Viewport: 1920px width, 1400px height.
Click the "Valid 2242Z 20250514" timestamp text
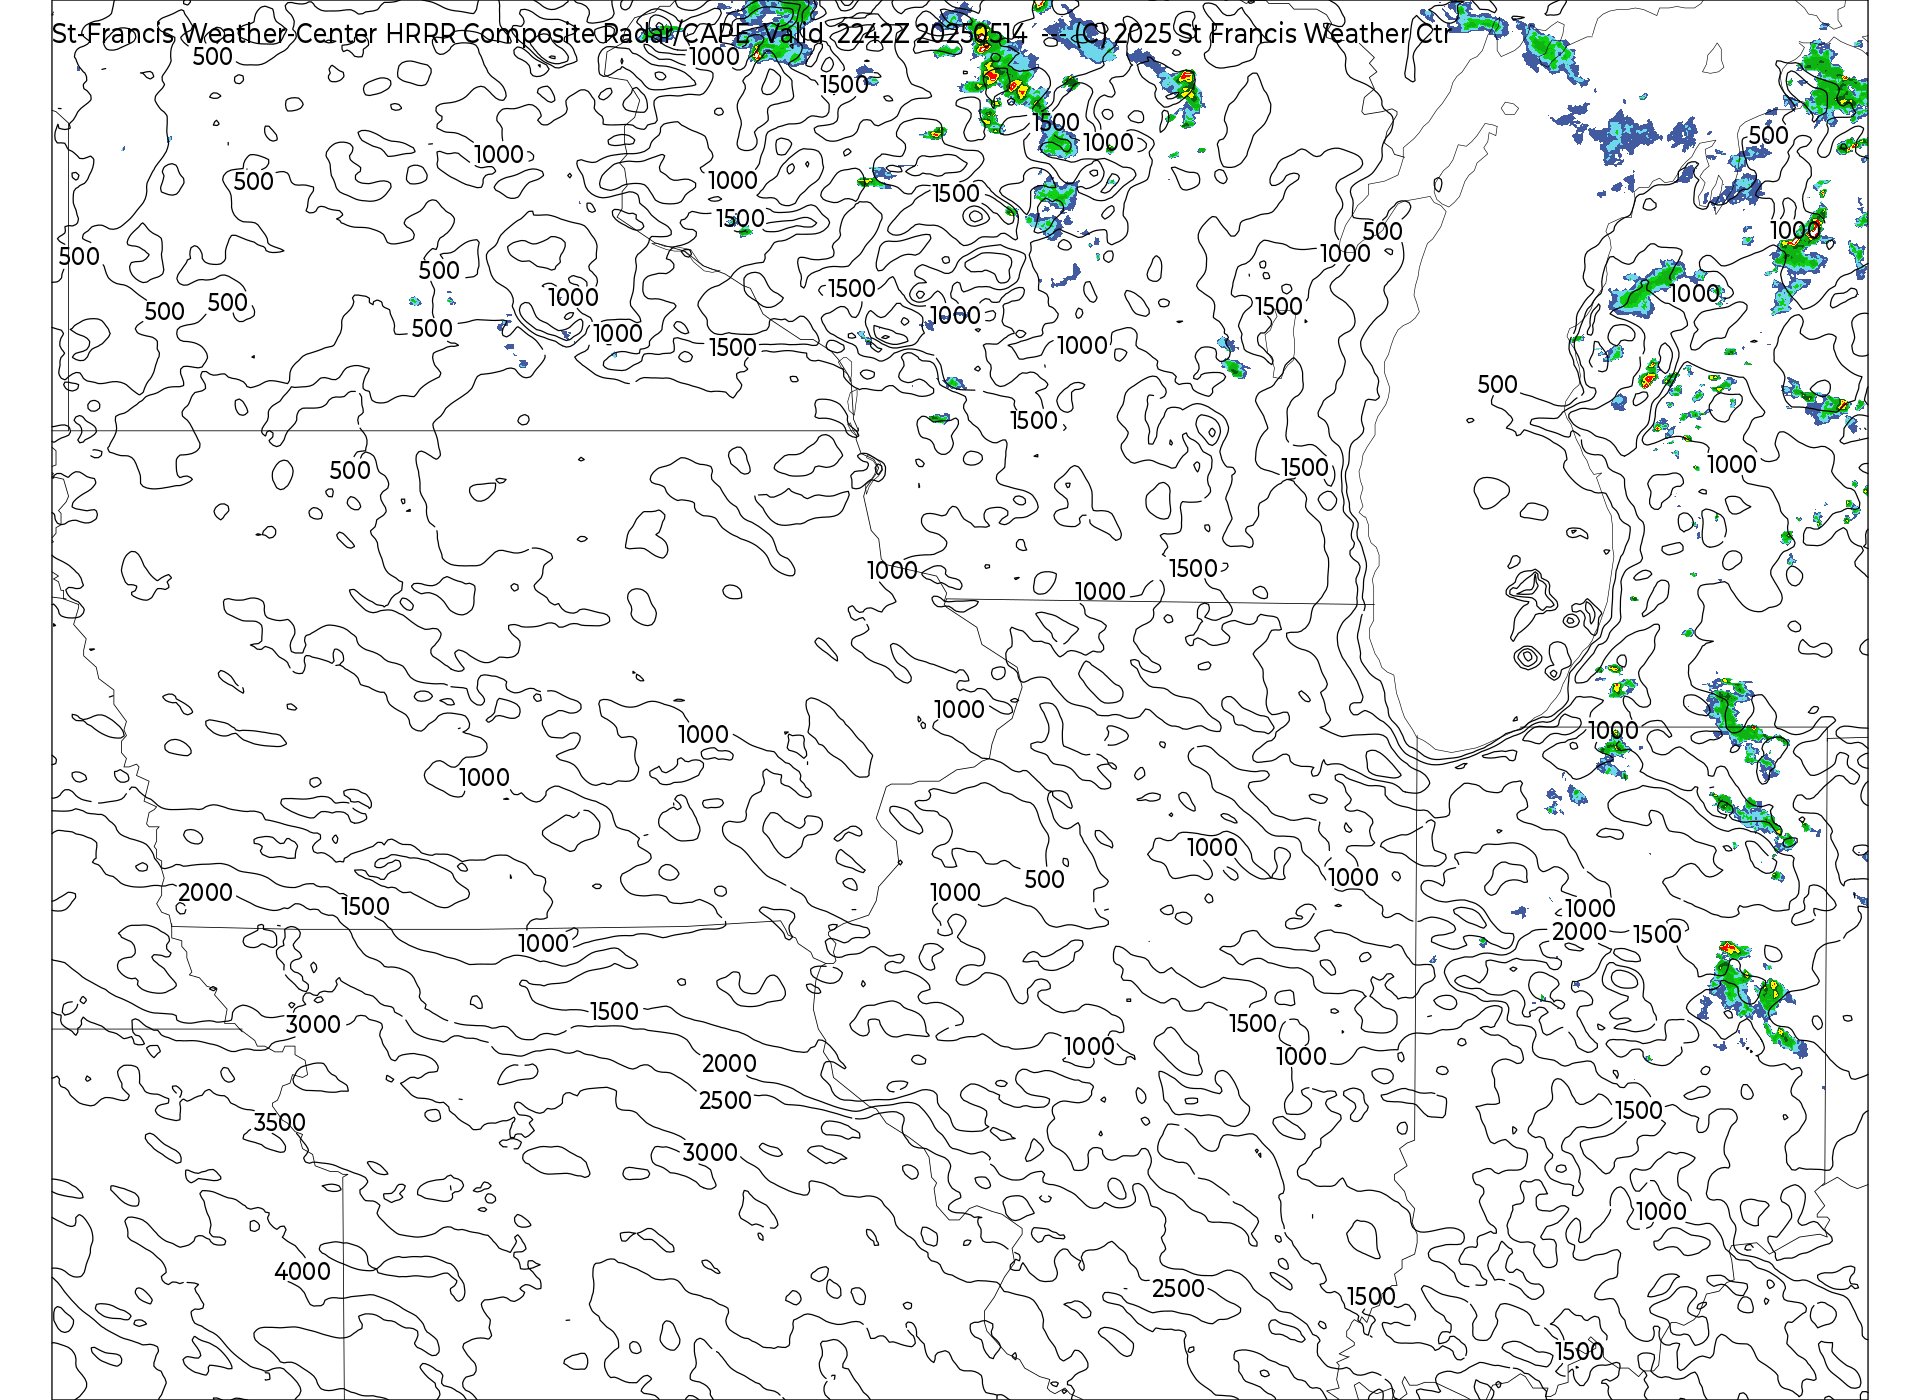click(x=896, y=34)
